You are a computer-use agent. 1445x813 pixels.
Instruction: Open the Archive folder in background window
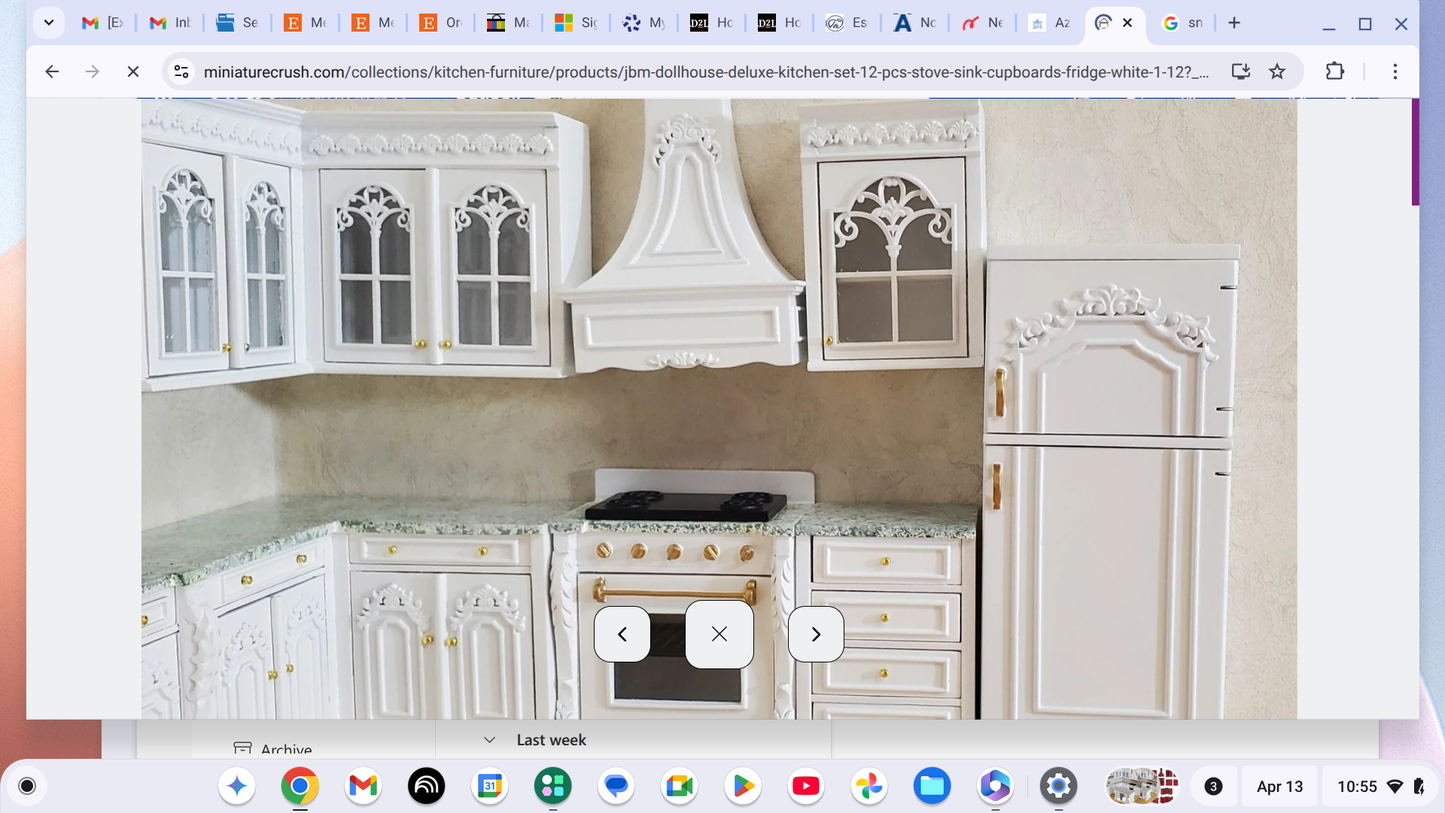point(272,749)
